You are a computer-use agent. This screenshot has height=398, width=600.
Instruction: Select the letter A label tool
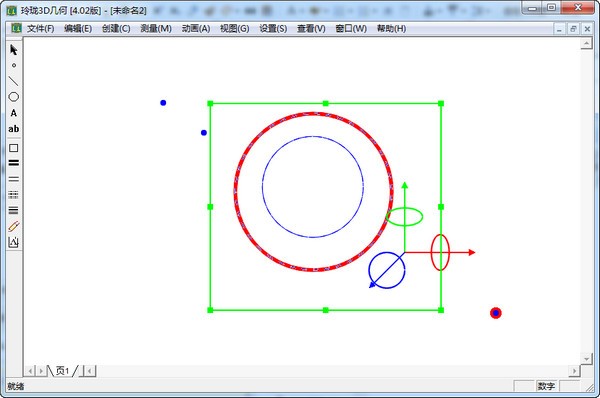[14, 113]
